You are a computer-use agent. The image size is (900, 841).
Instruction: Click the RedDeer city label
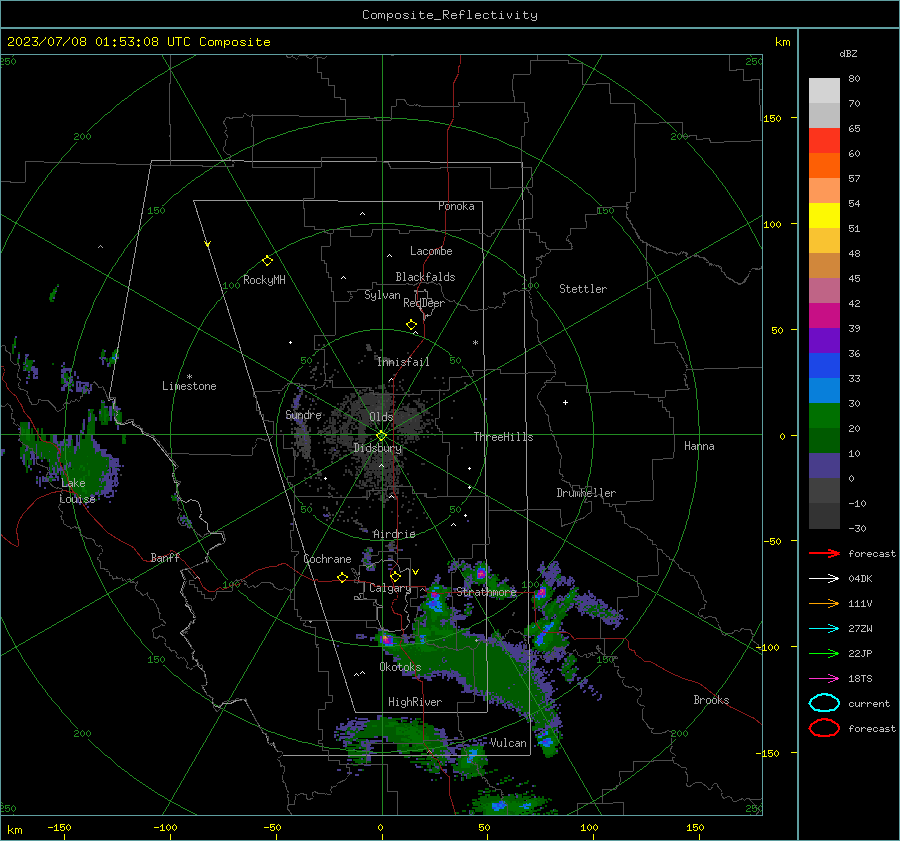click(424, 303)
